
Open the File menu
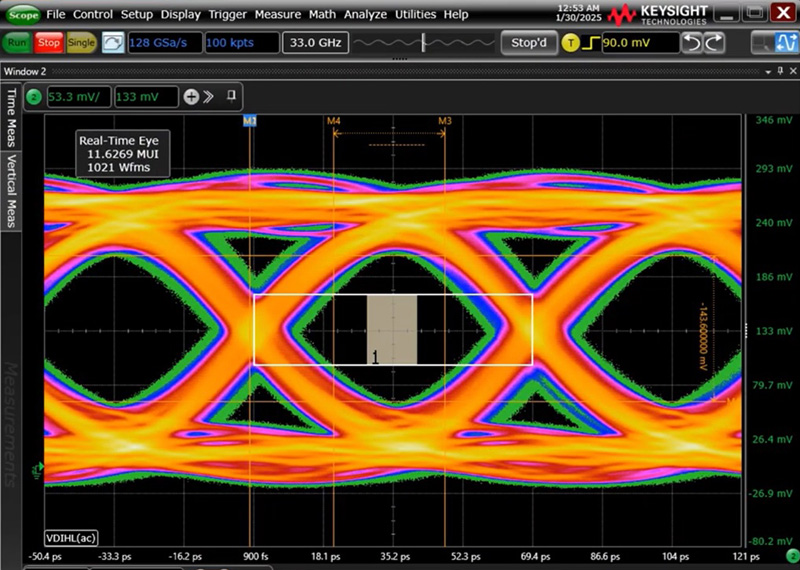(56, 15)
